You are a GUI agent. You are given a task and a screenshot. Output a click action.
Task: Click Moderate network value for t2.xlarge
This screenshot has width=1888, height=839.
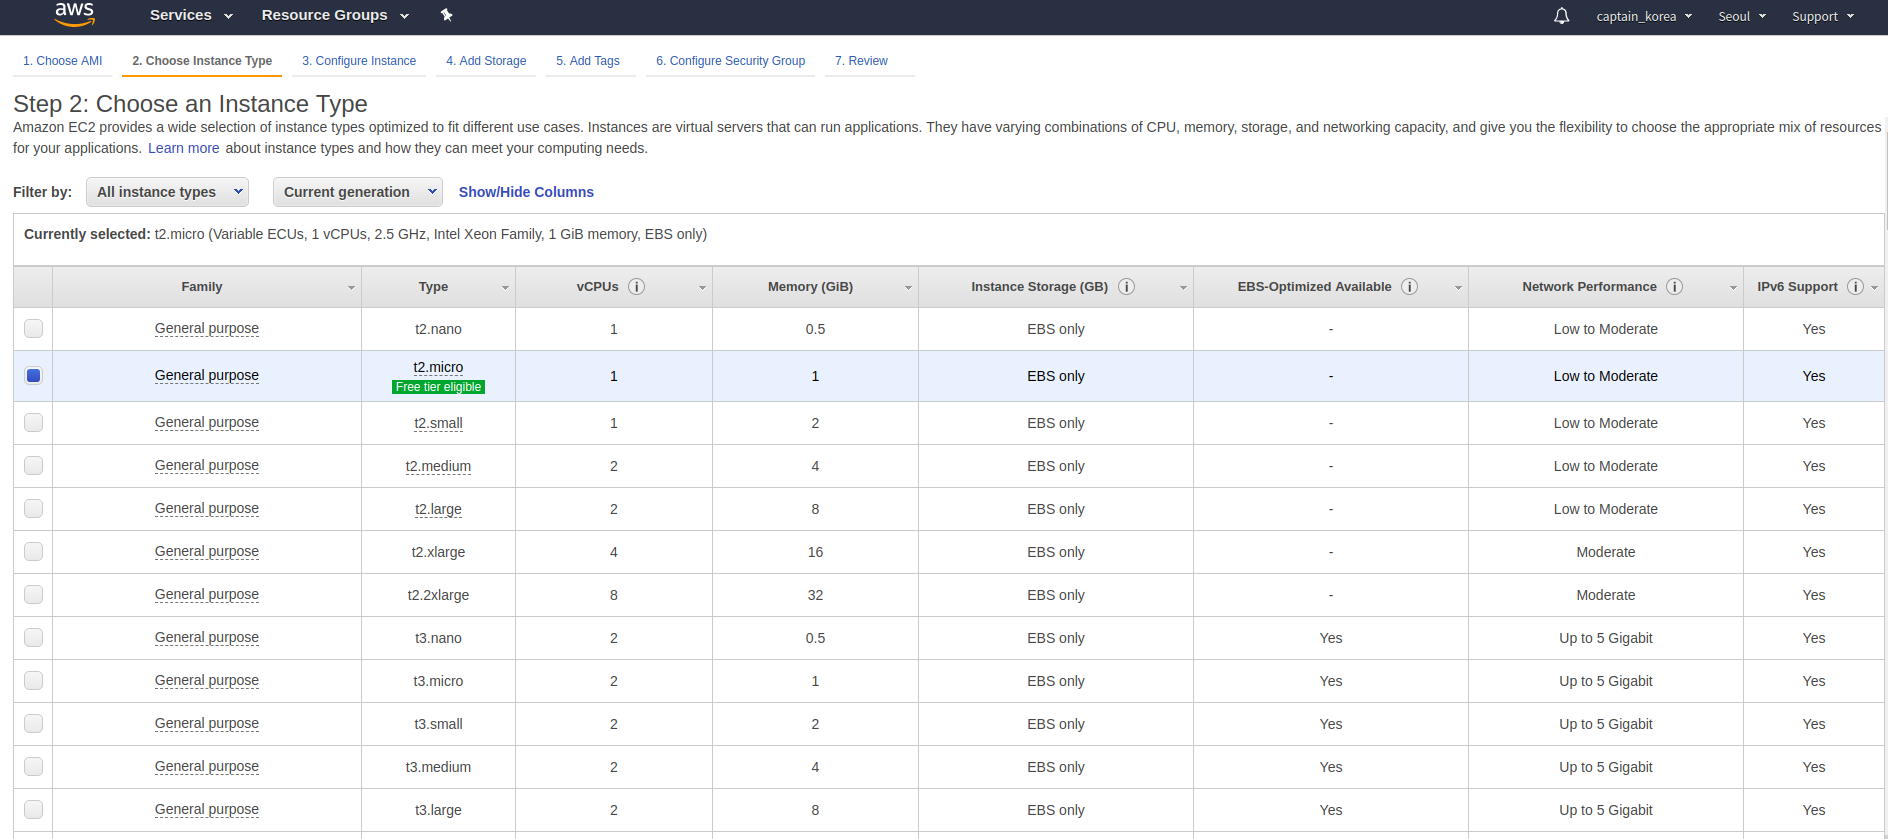pyautogui.click(x=1606, y=552)
